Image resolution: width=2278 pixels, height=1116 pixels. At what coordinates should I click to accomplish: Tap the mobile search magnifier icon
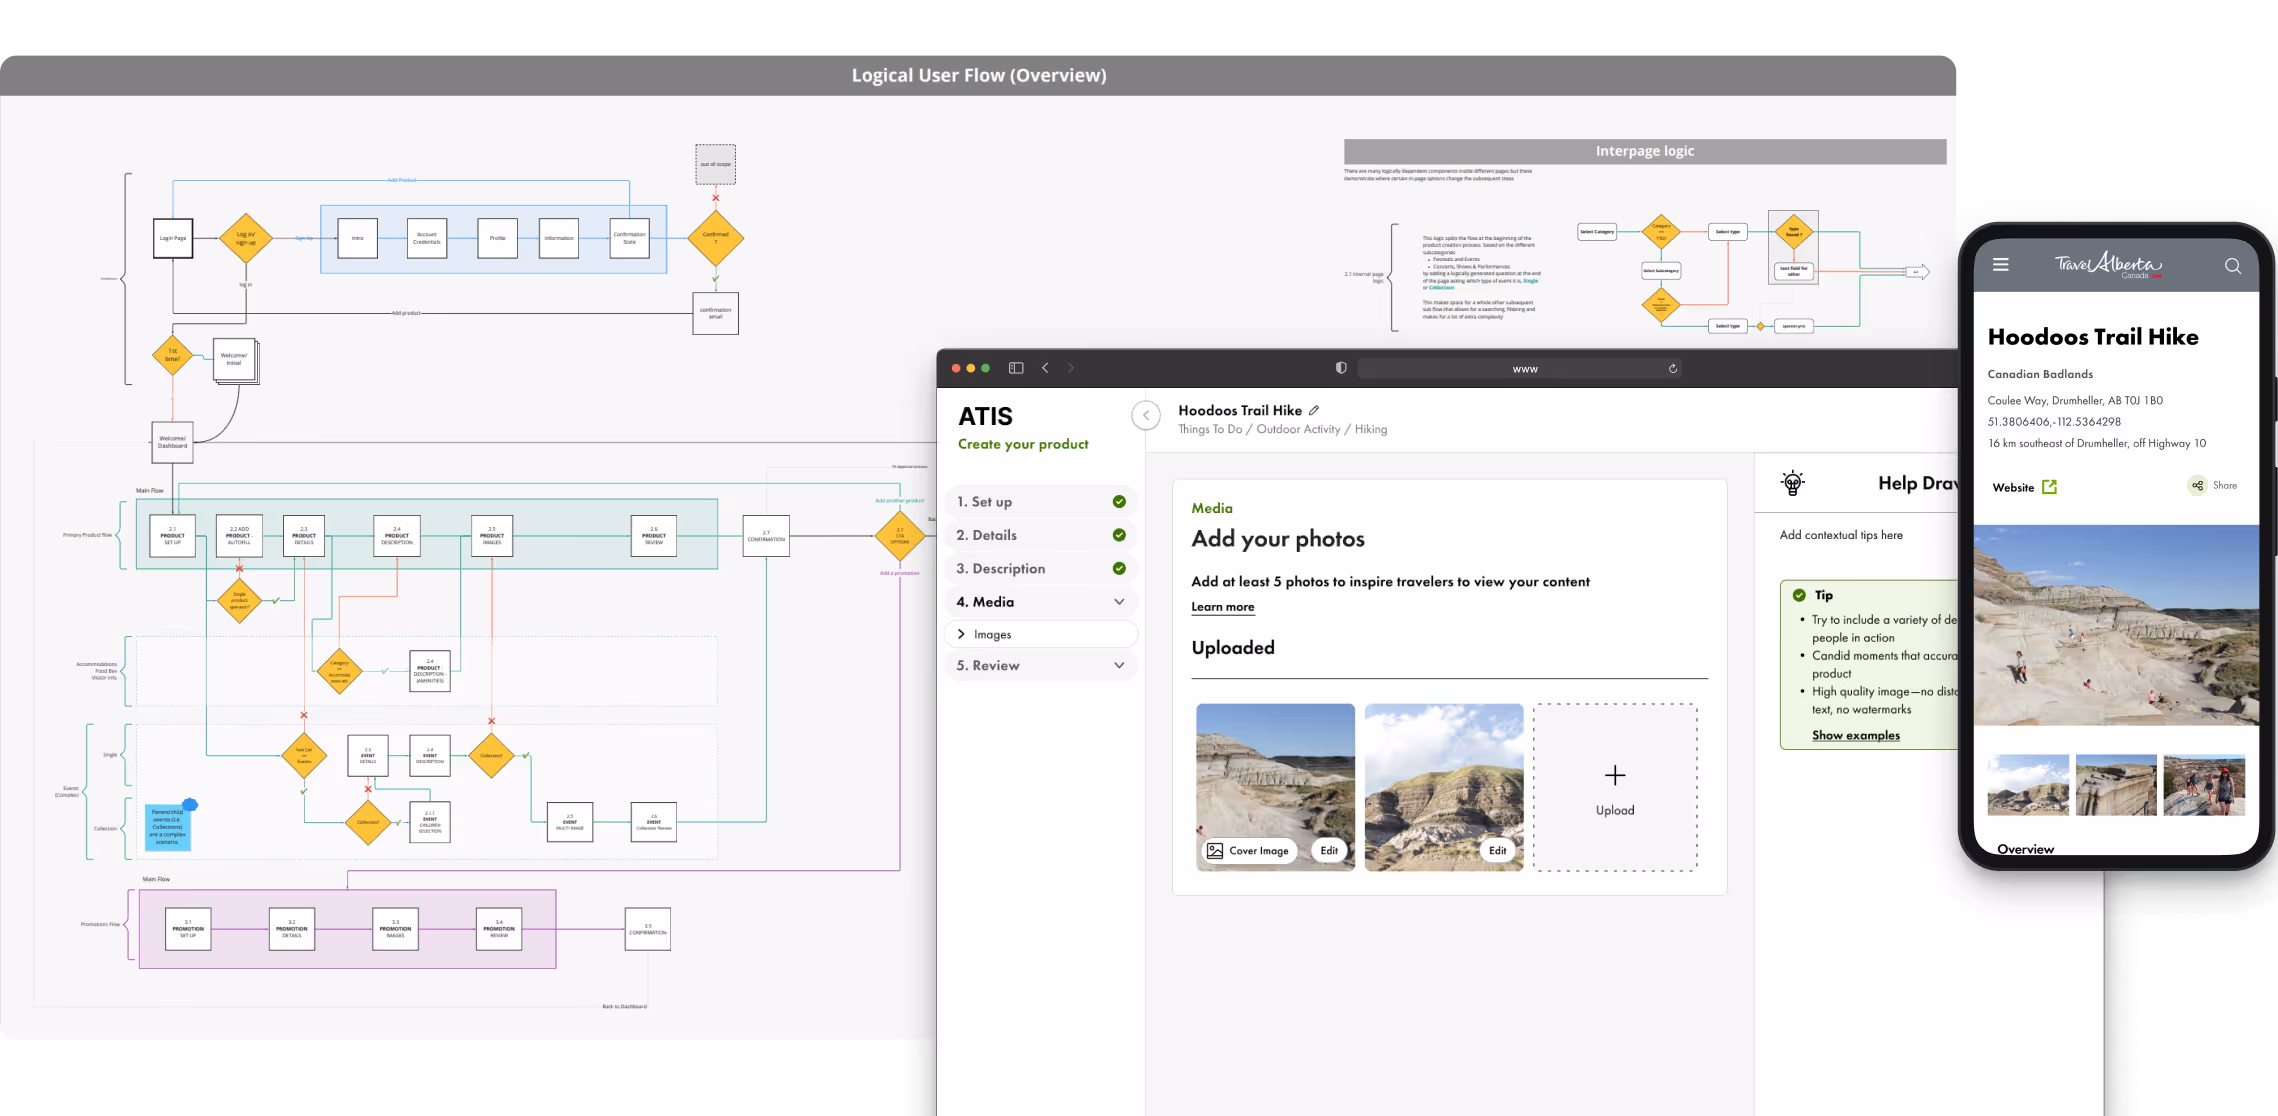coord(2232,266)
